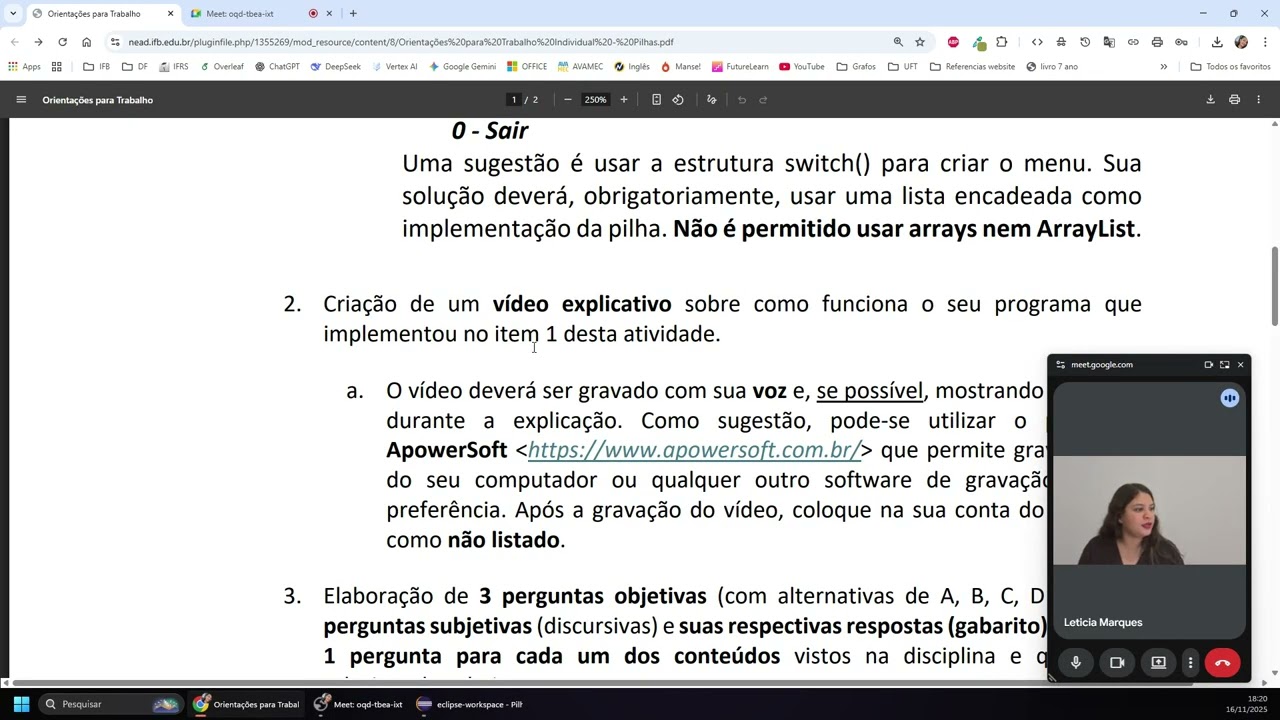Click the 250% zoom level field
Screen dimensions: 1280x720
[595, 100]
